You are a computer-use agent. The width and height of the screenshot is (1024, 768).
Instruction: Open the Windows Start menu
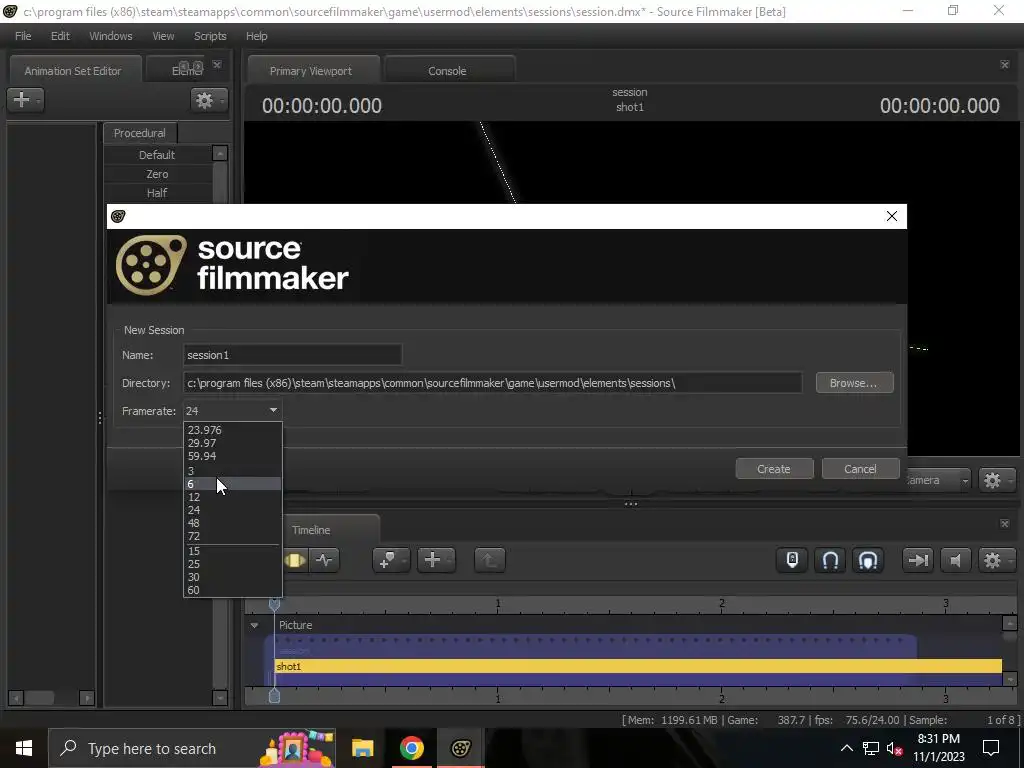coord(24,748)
